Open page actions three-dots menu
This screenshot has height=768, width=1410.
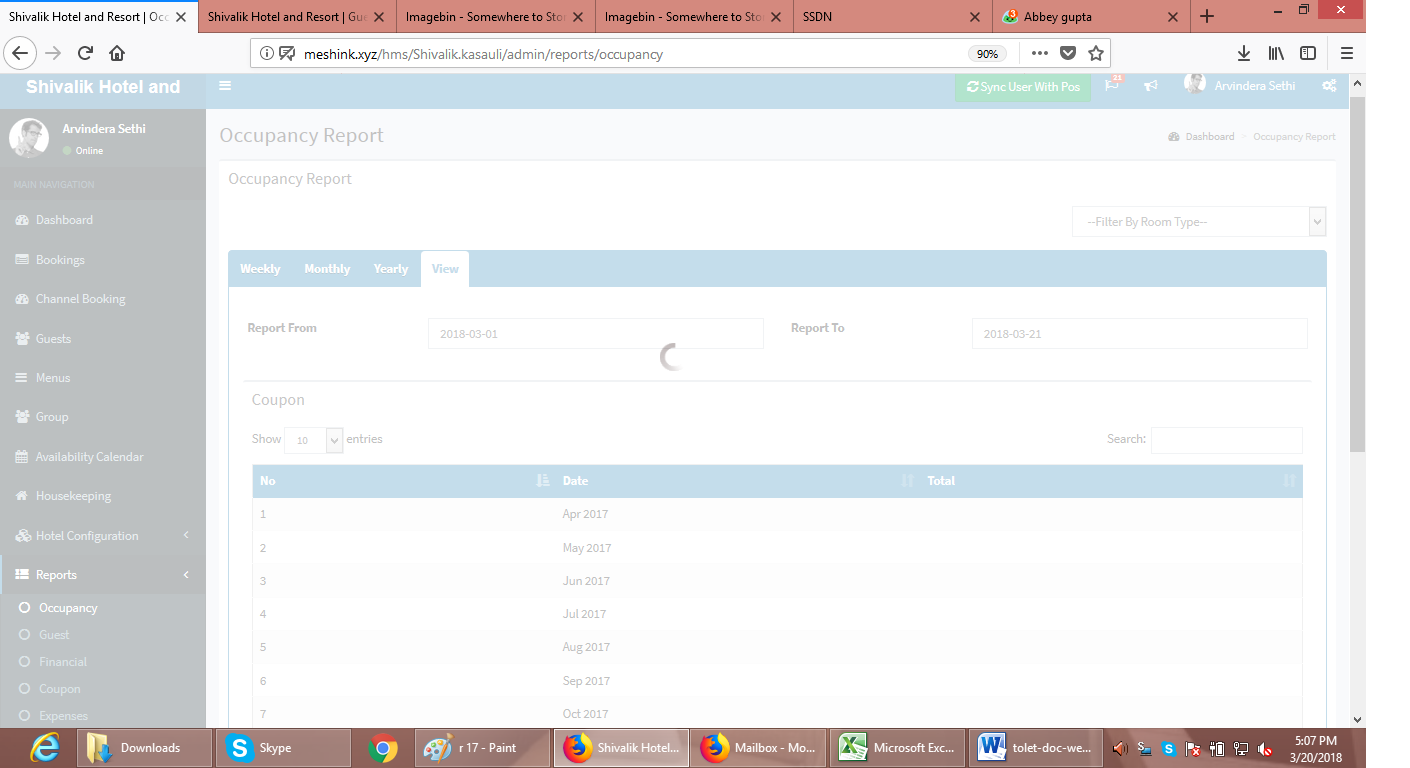(1039, 53)
